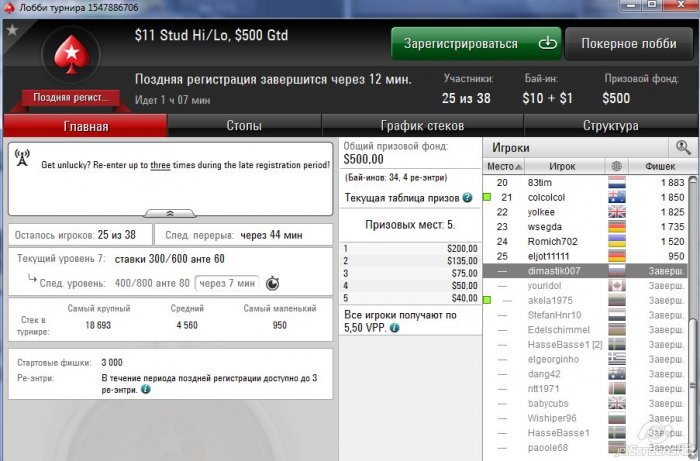This screenshot has height=461, width=700.
Task: Click third place prize $75,00 row
Action: [x=410, y=273]
